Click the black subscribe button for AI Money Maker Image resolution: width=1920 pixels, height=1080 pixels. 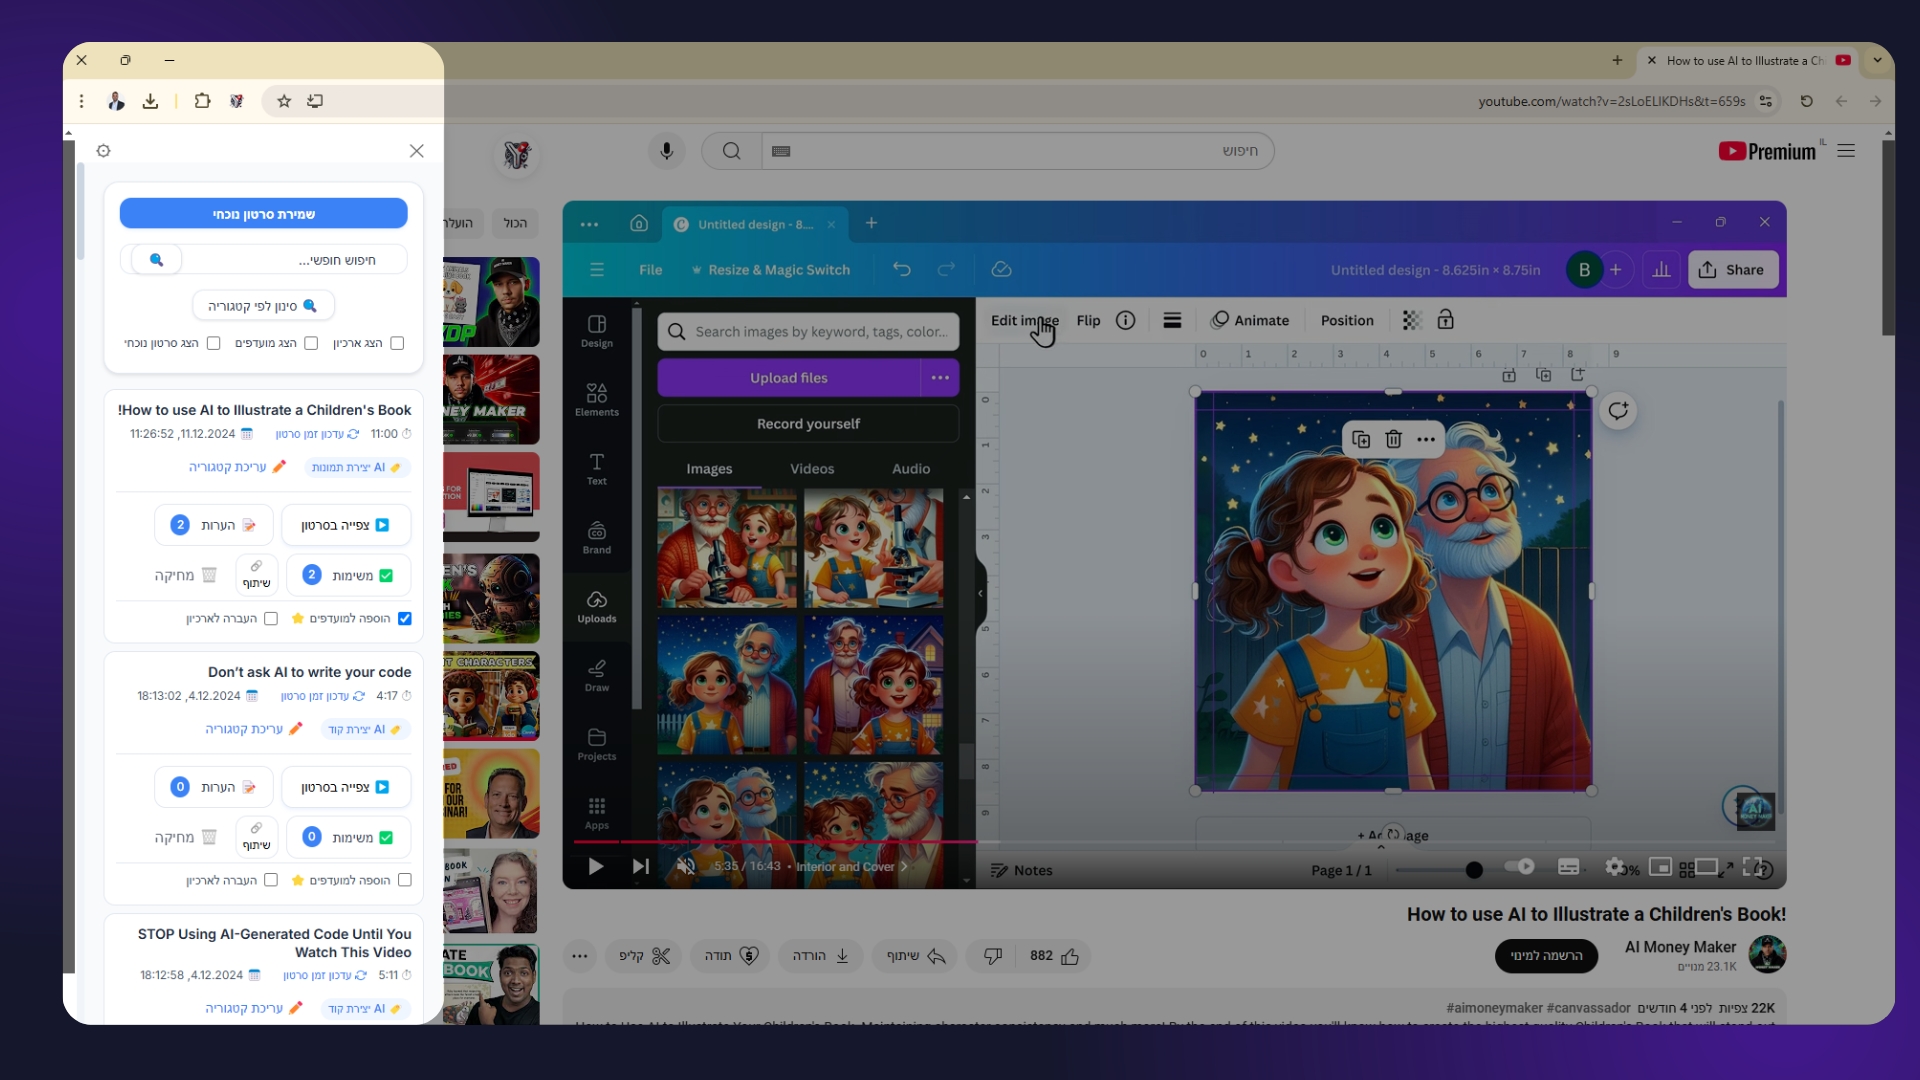tap(1546, 956)
